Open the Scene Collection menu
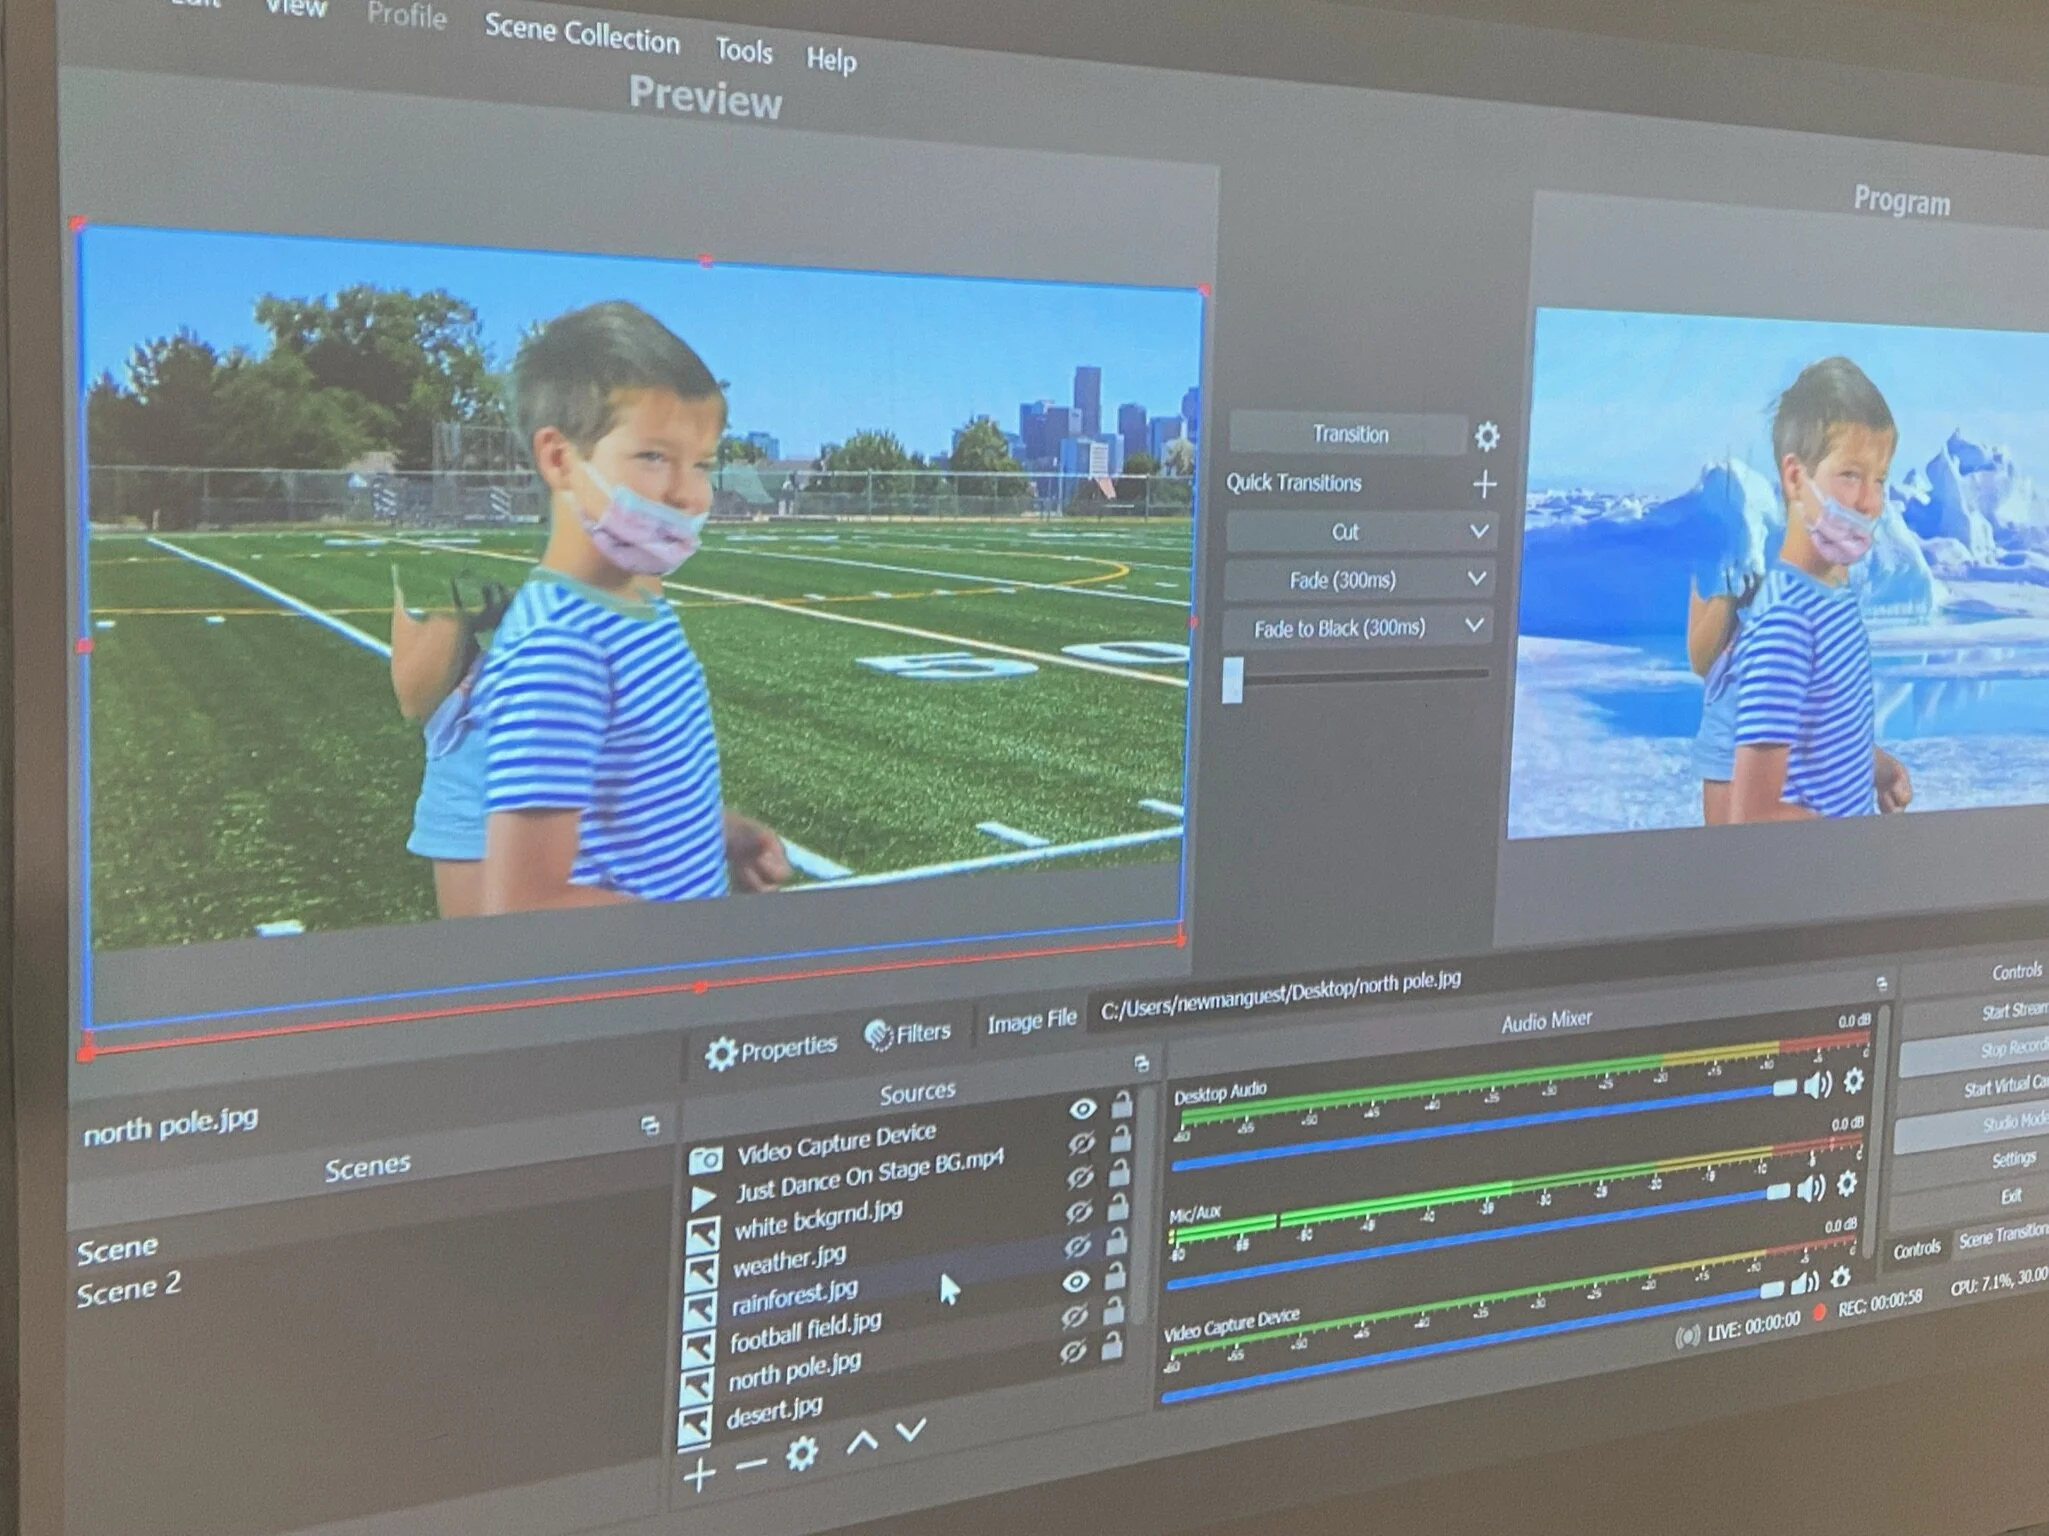 [x=581, y=36]
